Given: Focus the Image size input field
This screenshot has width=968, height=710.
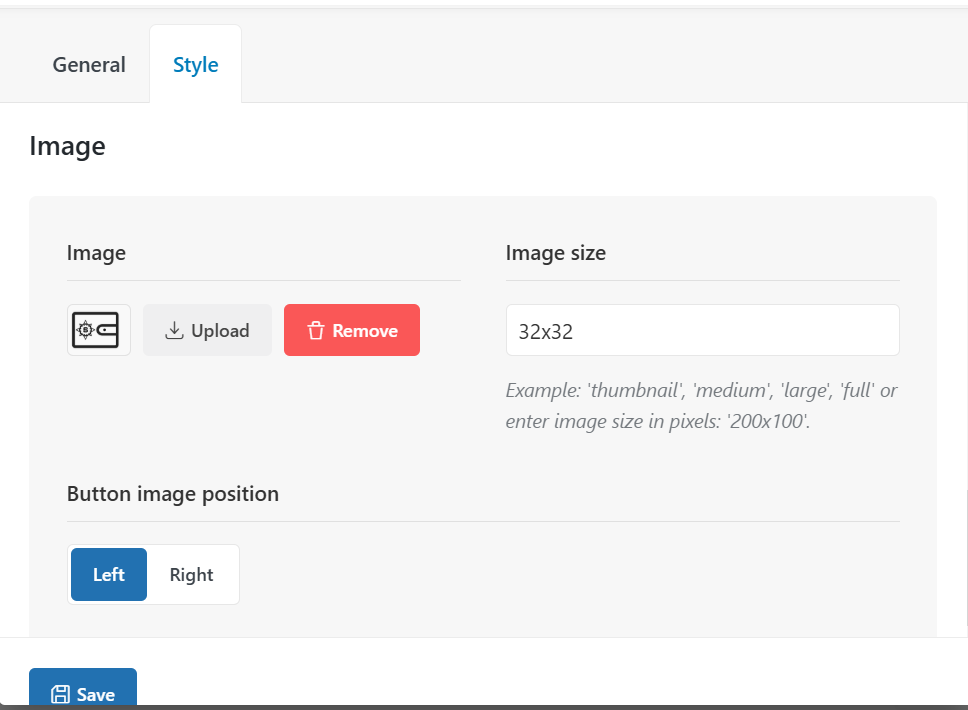Looking at the screenshot, I should pyautogui.click(x=703, y=330).
